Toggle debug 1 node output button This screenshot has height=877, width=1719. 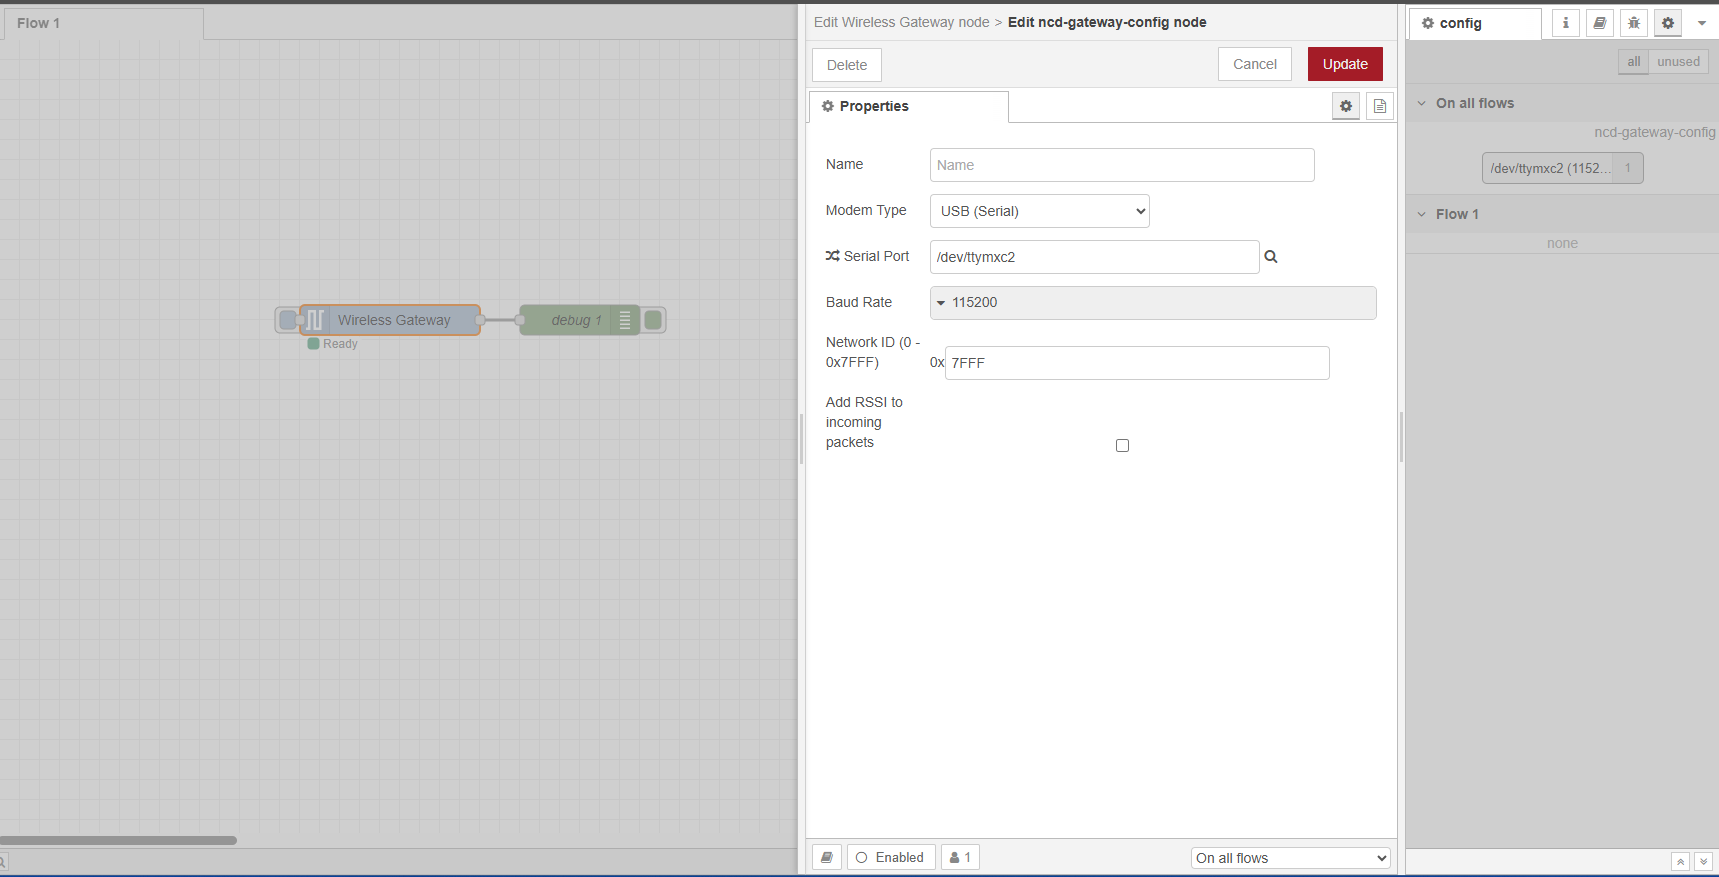(653, 320)
